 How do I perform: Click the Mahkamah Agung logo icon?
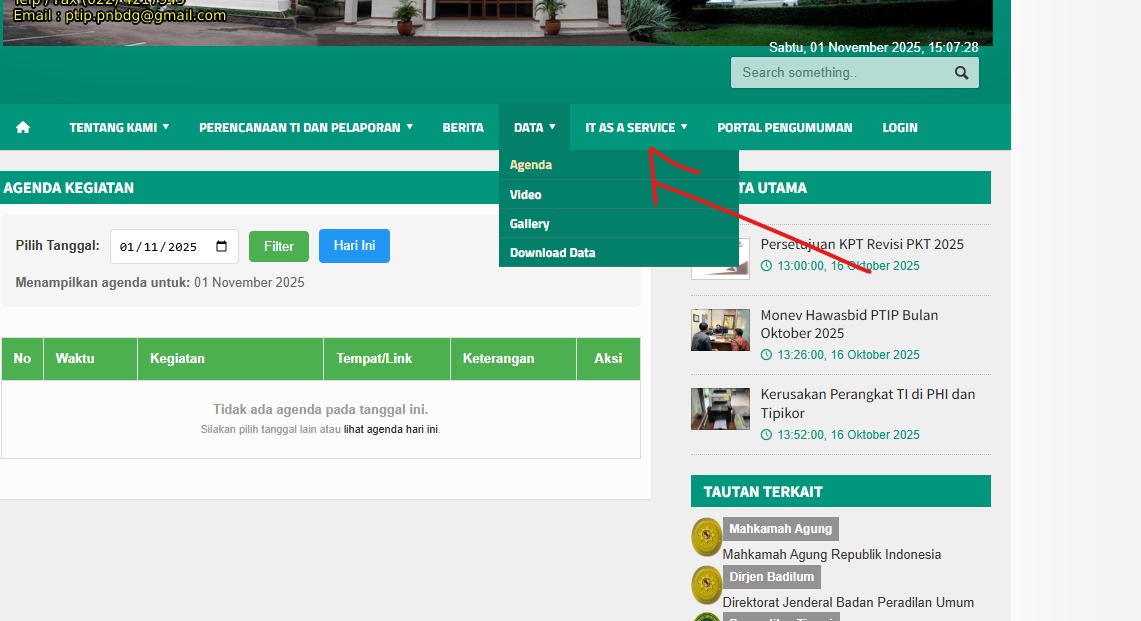pyautogui.click(x=707, y=537)
